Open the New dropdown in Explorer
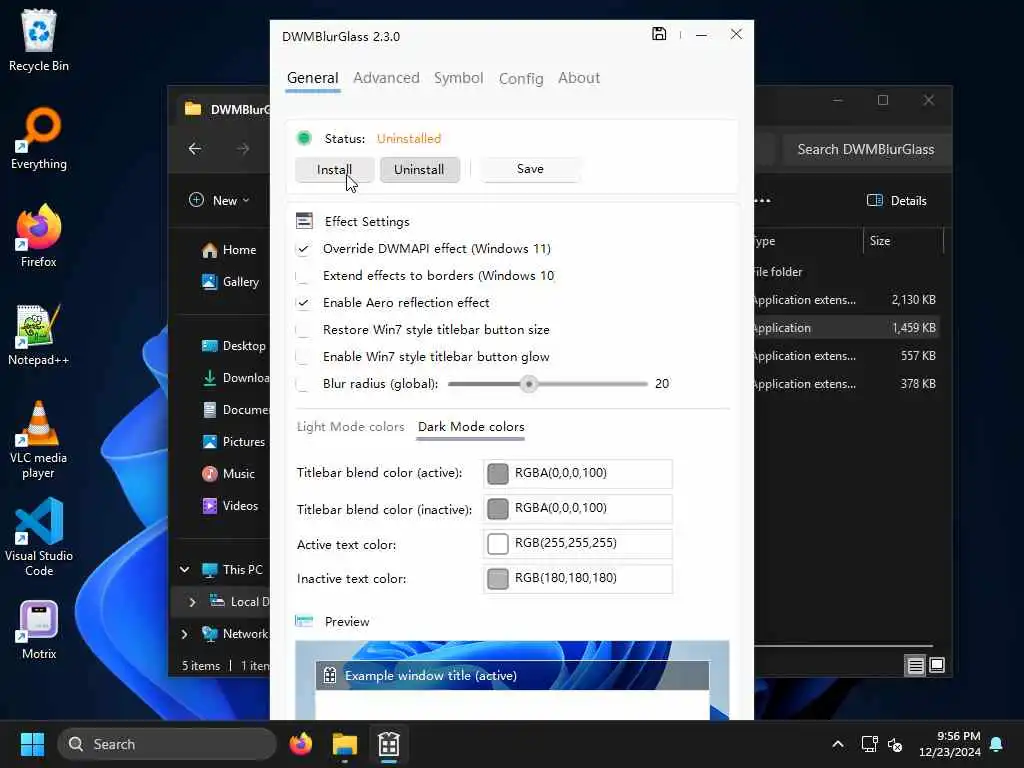This screenshot has height=768, width=1024. point(219,200)
